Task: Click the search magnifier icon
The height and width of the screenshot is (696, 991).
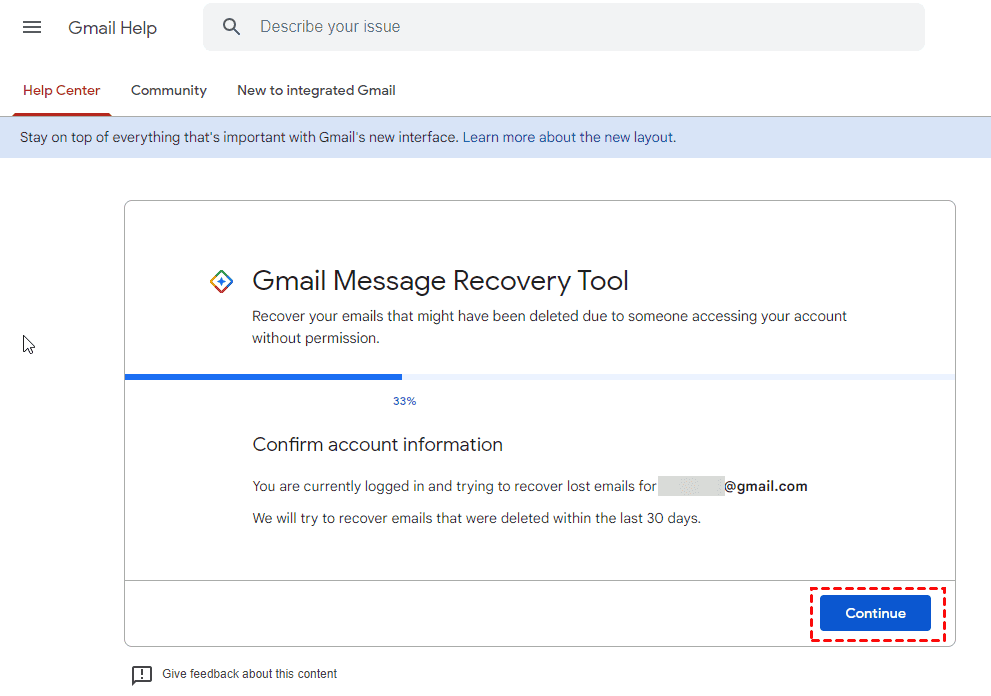Action: point(231,27)
